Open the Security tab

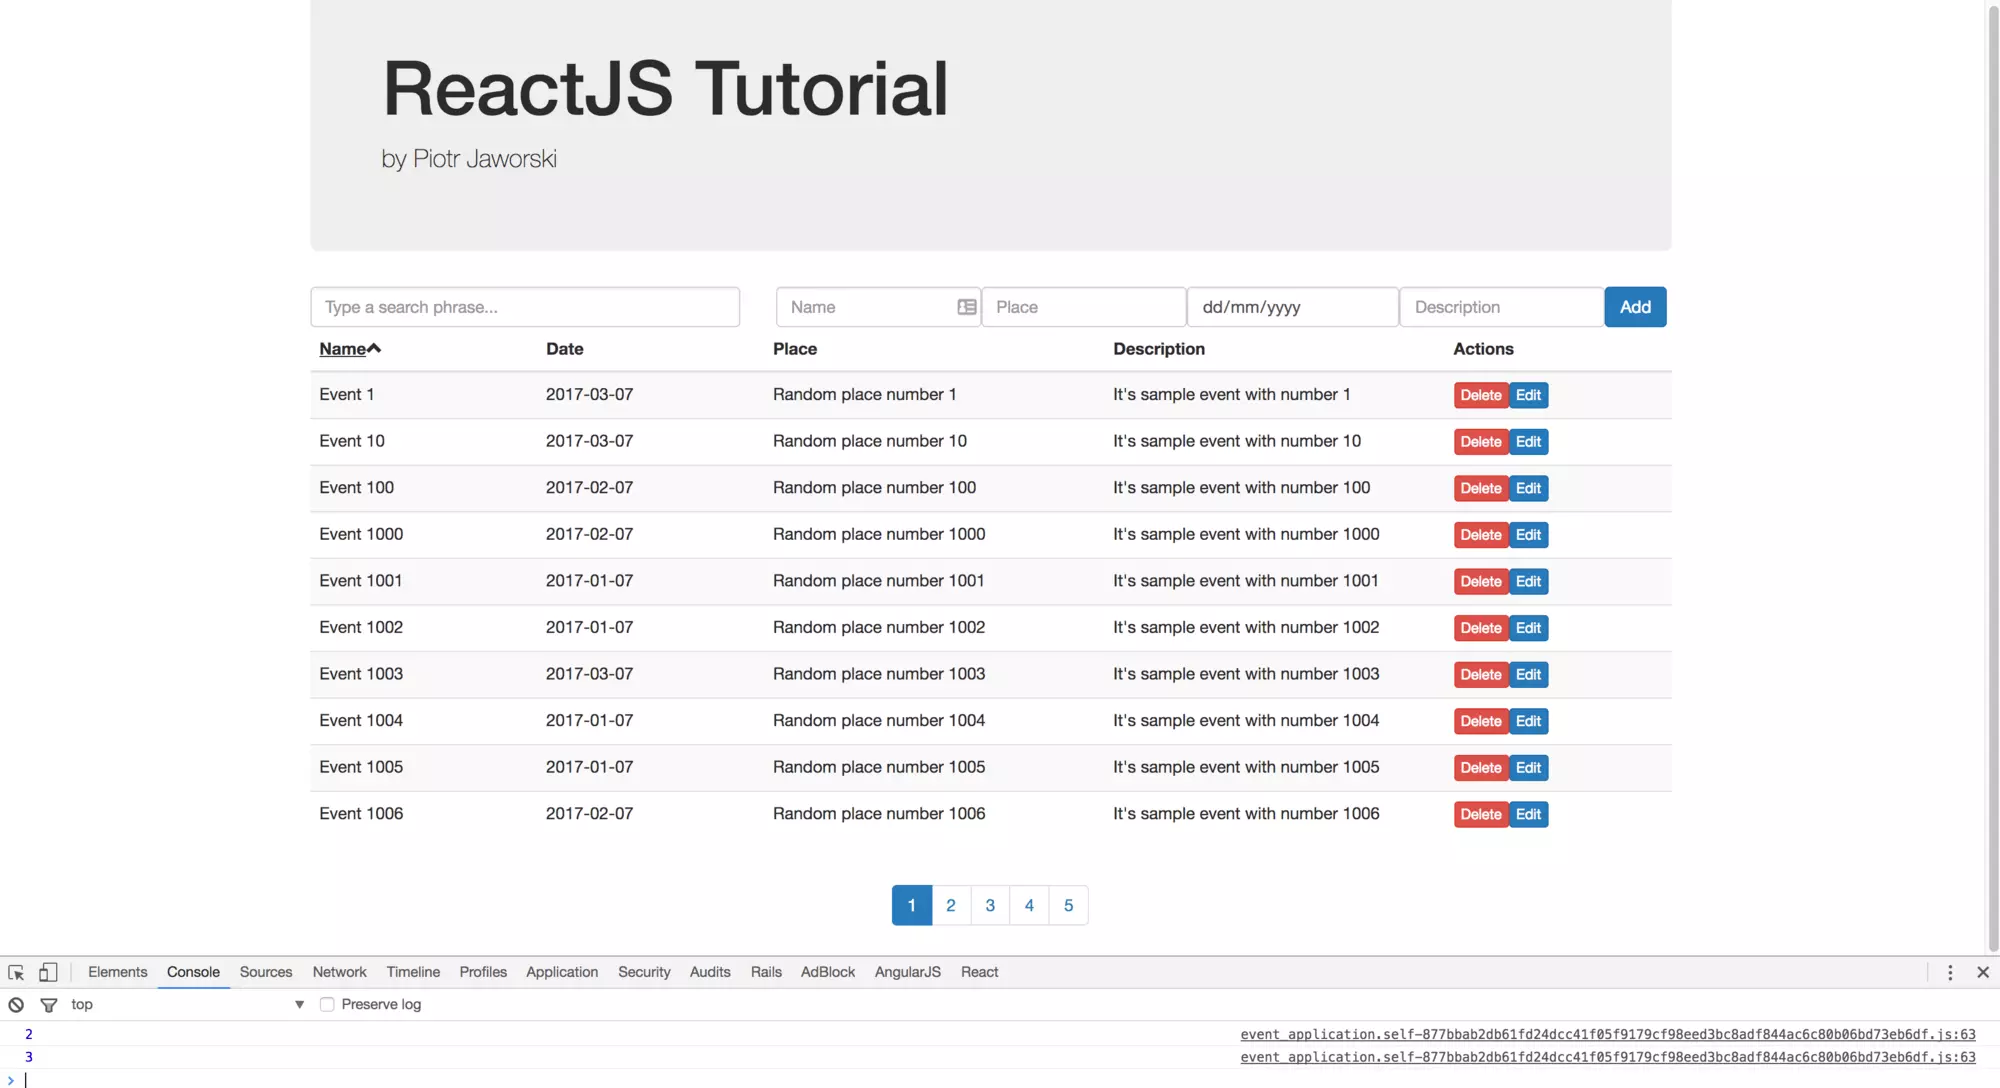point(644,972)
